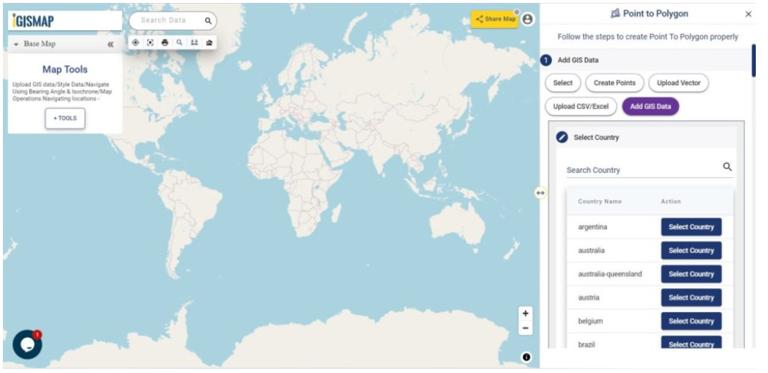The image size is (768, 373).
Task: Collapse the left panel with double chevron
Action: click(111, 44)
